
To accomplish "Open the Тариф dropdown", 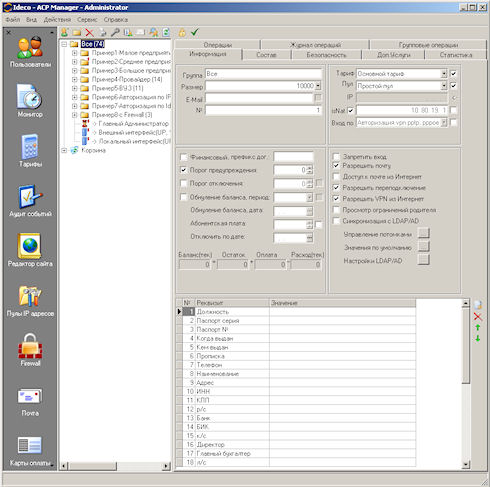I will [x=444, y=74].
